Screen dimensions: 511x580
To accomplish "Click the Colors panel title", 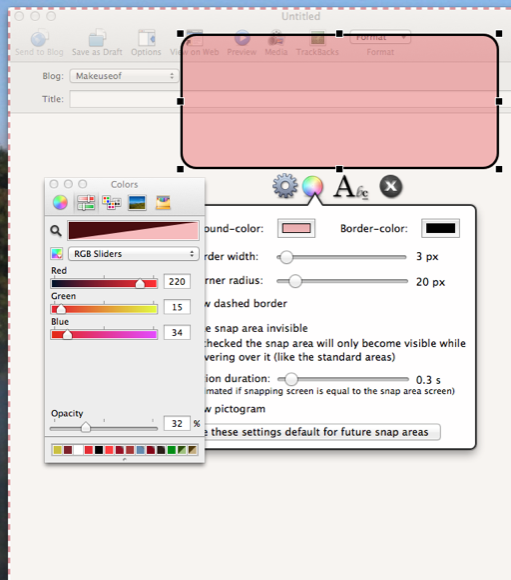I will [x=124, y=184].
